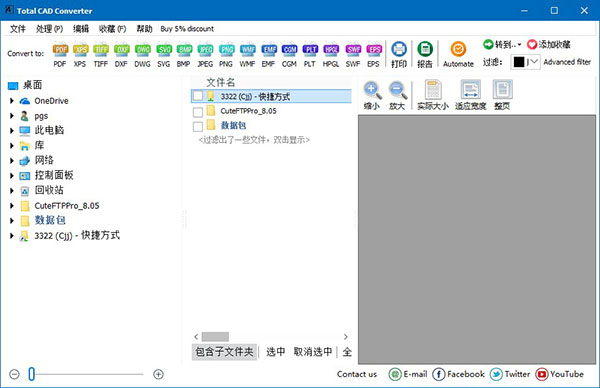Open the 帮助 menu

[144, 29]
